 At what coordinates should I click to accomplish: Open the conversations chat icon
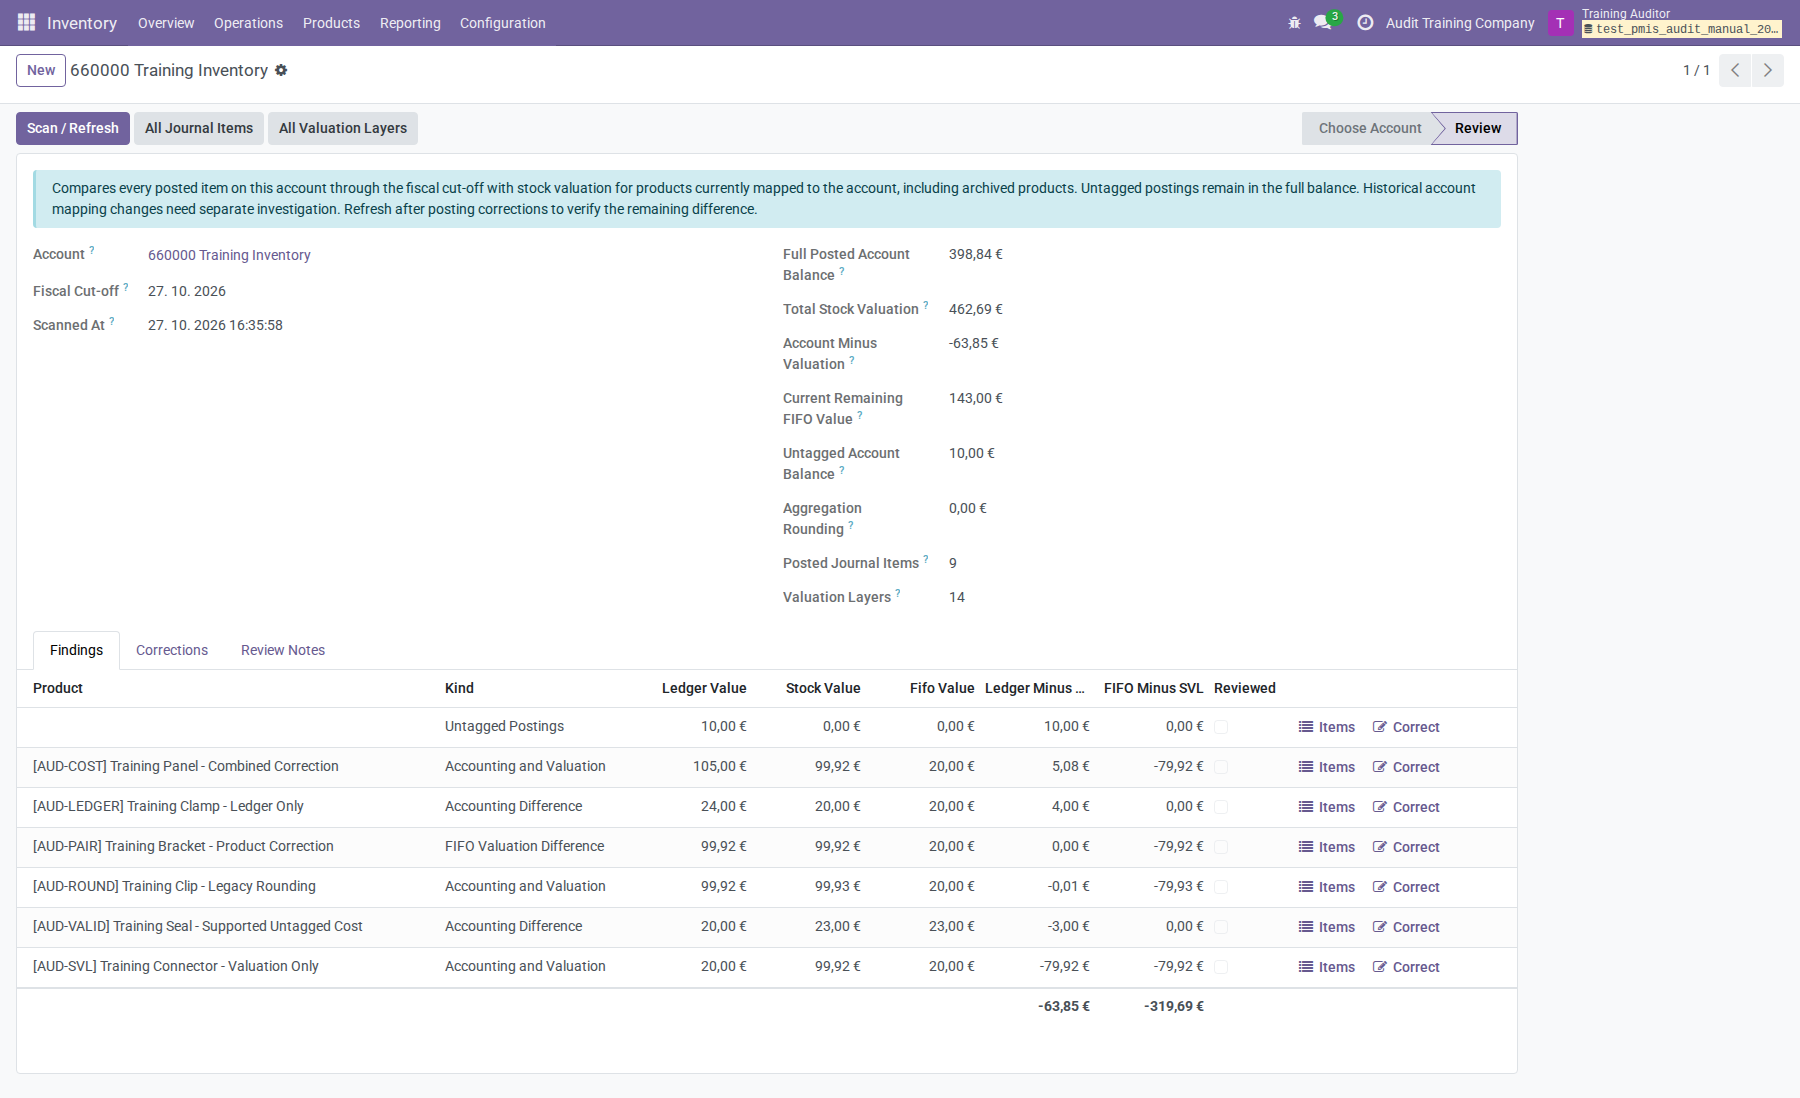[x=1323, y=22]
